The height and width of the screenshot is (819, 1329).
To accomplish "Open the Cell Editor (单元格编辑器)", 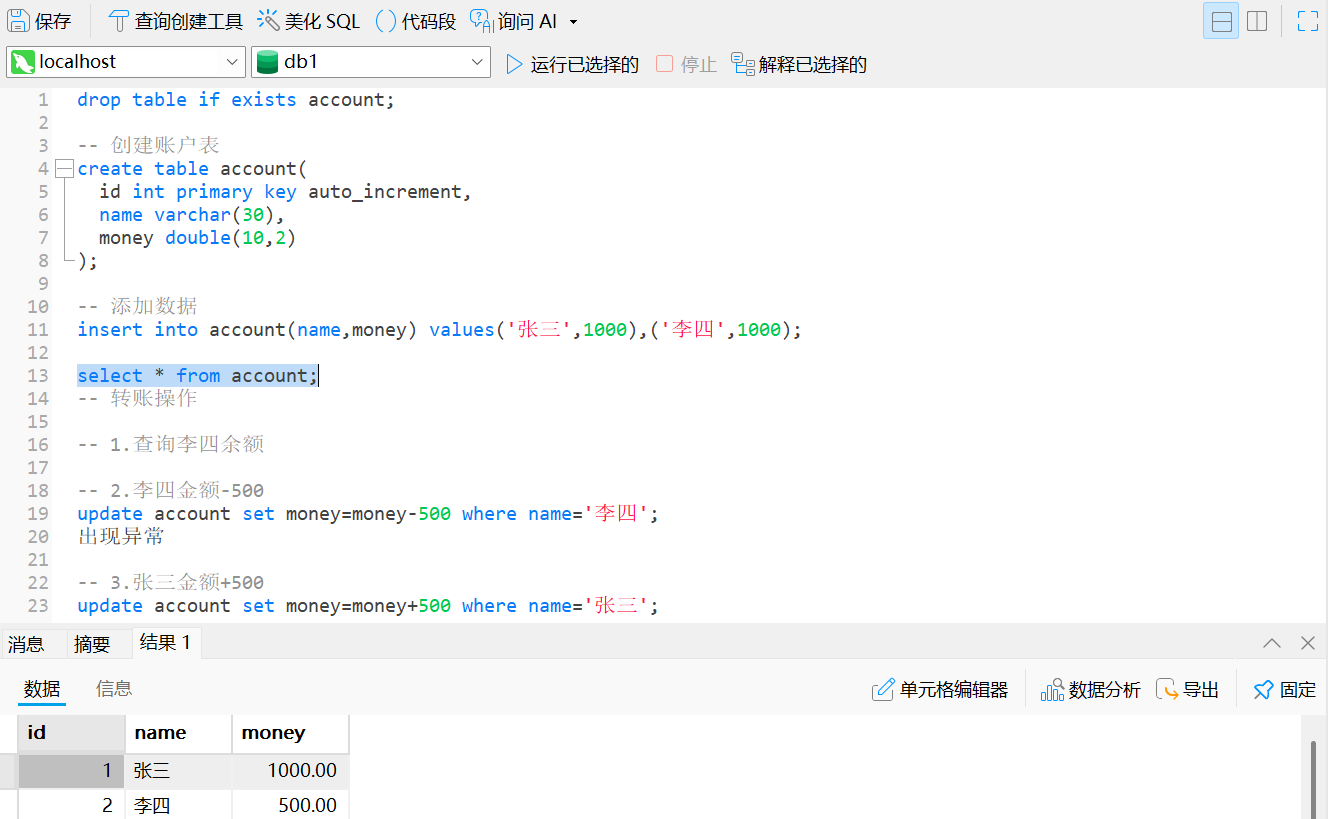I will point(940,690).
